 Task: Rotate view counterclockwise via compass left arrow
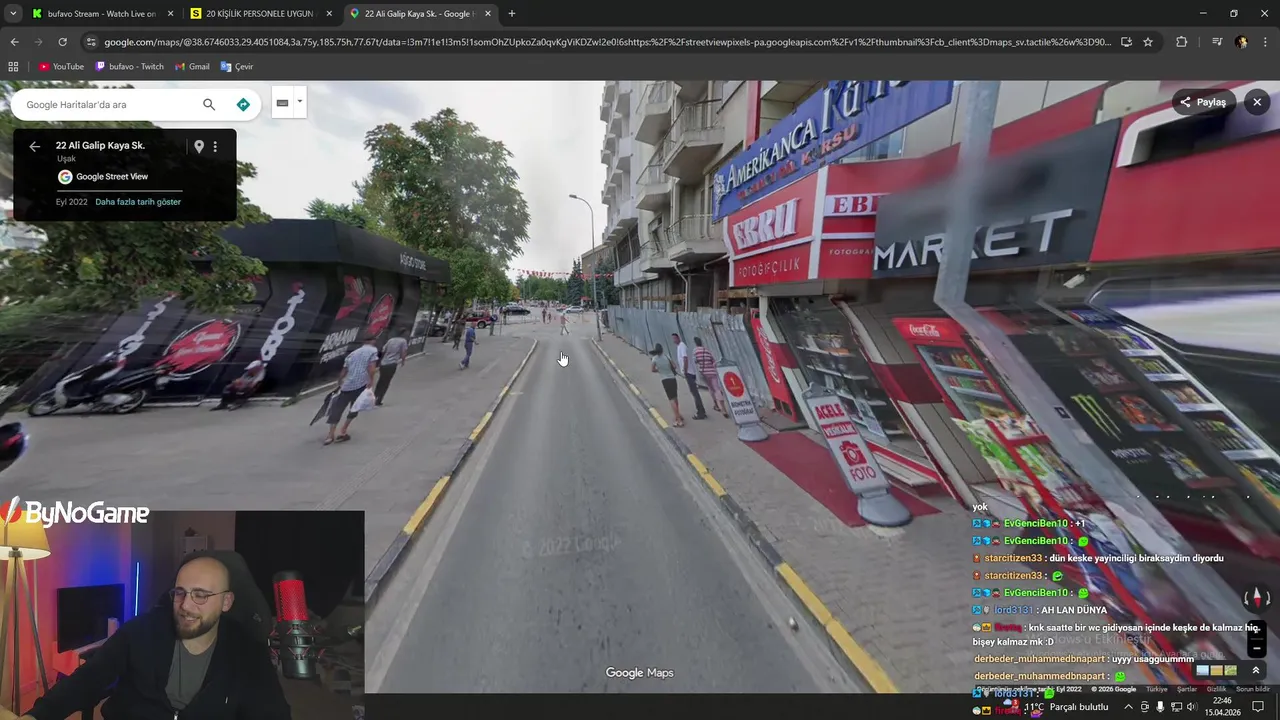coord(1246,598)
